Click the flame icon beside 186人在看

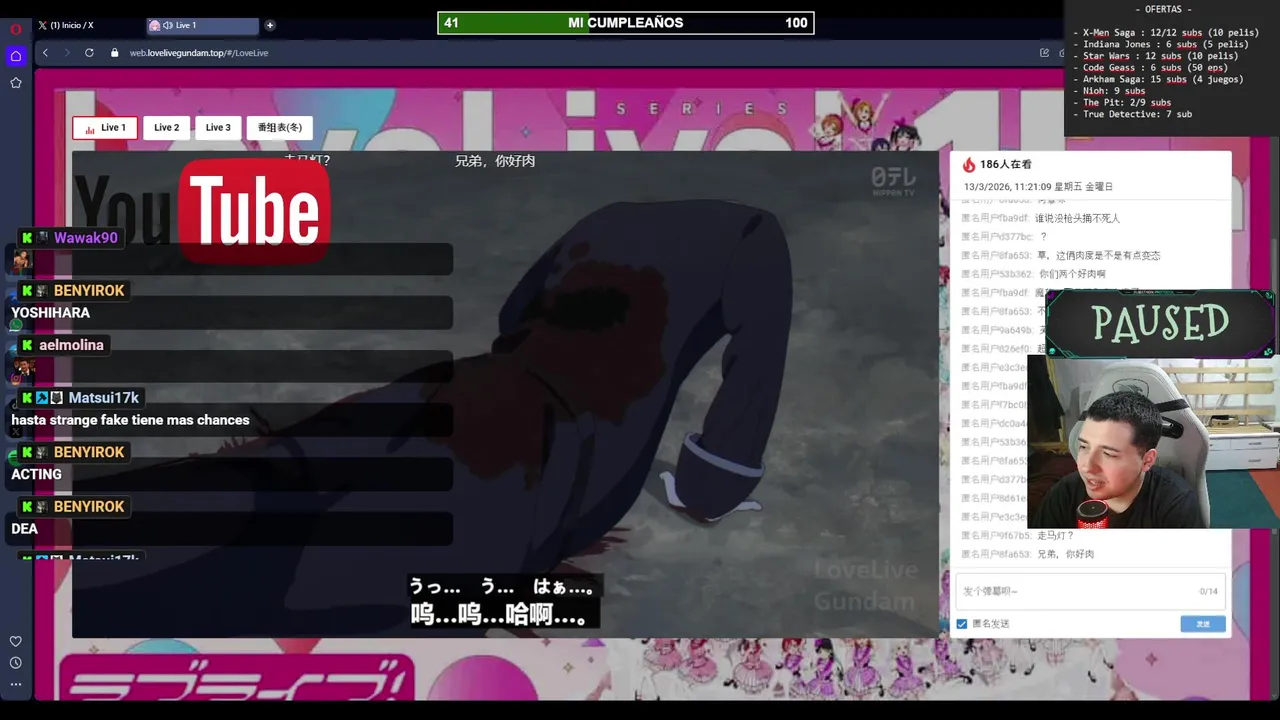(968, 165)
